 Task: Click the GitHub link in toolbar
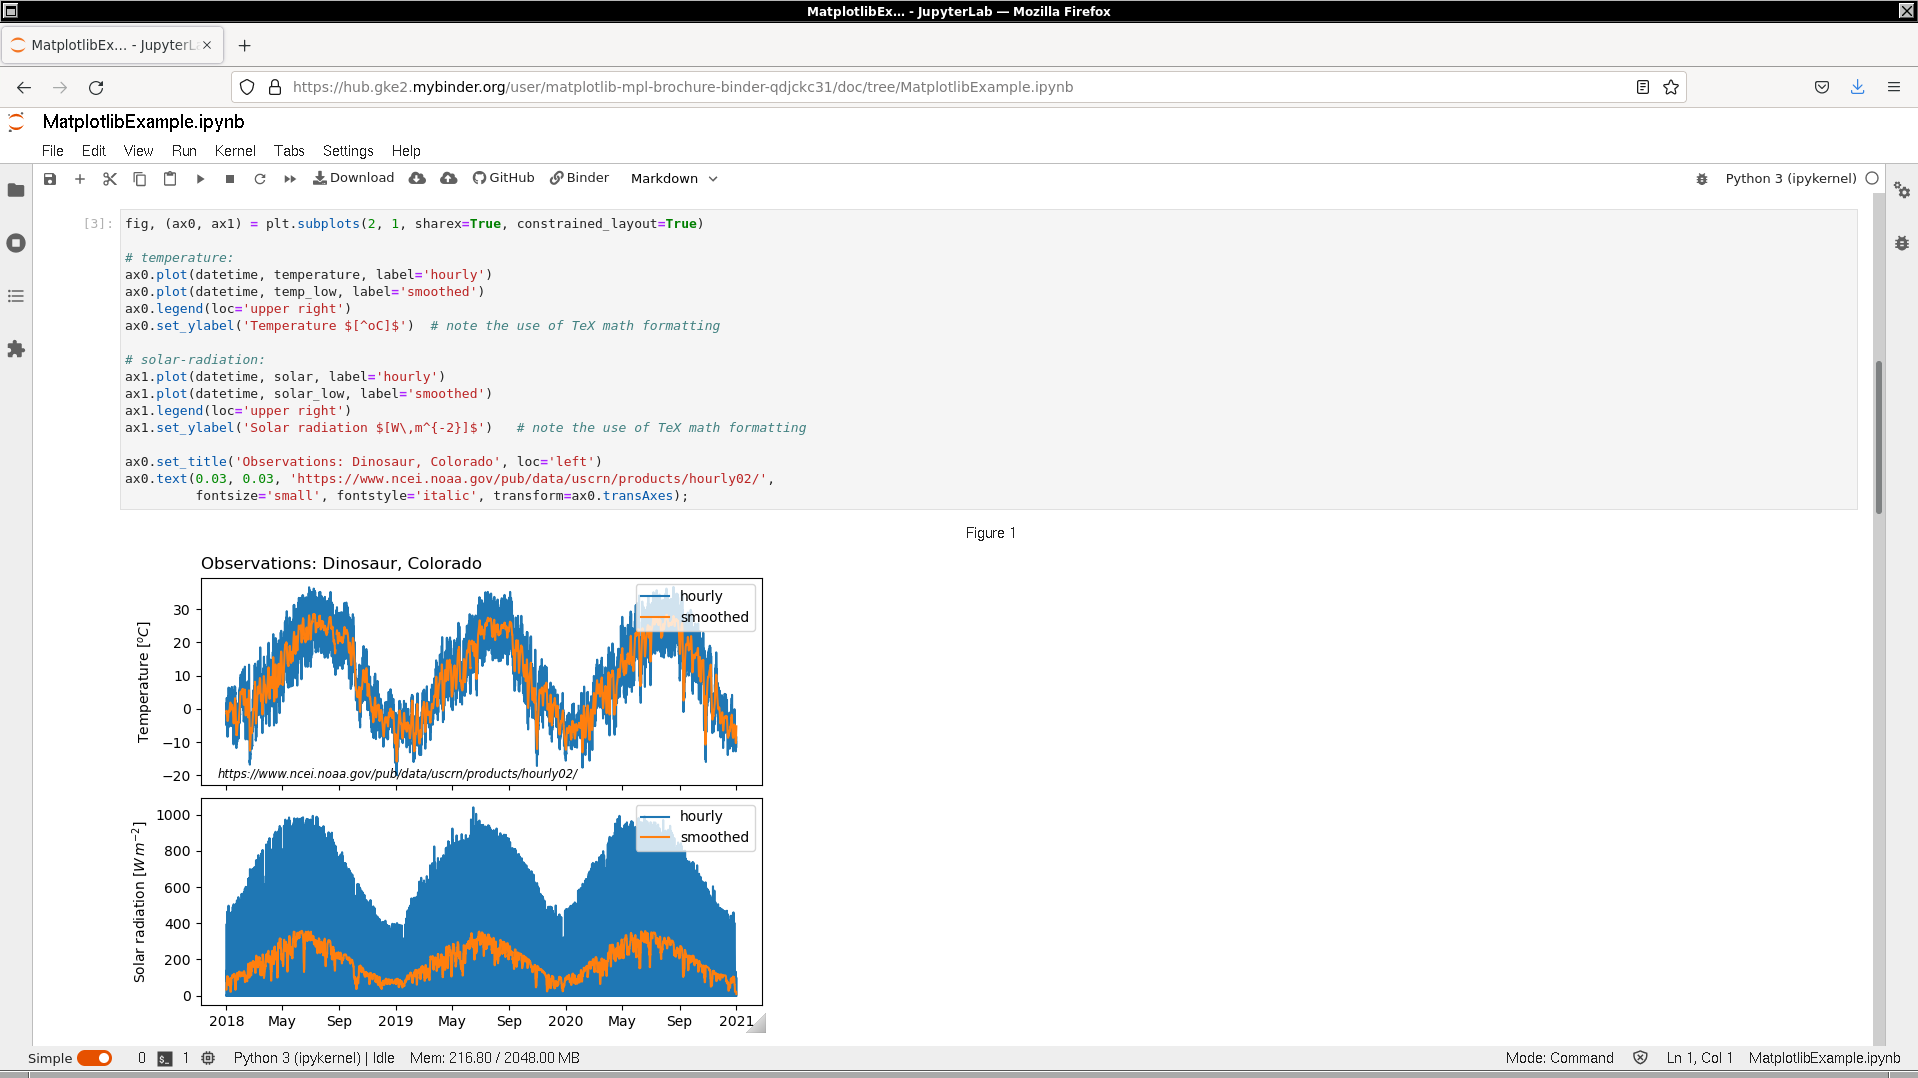point(504,178)
